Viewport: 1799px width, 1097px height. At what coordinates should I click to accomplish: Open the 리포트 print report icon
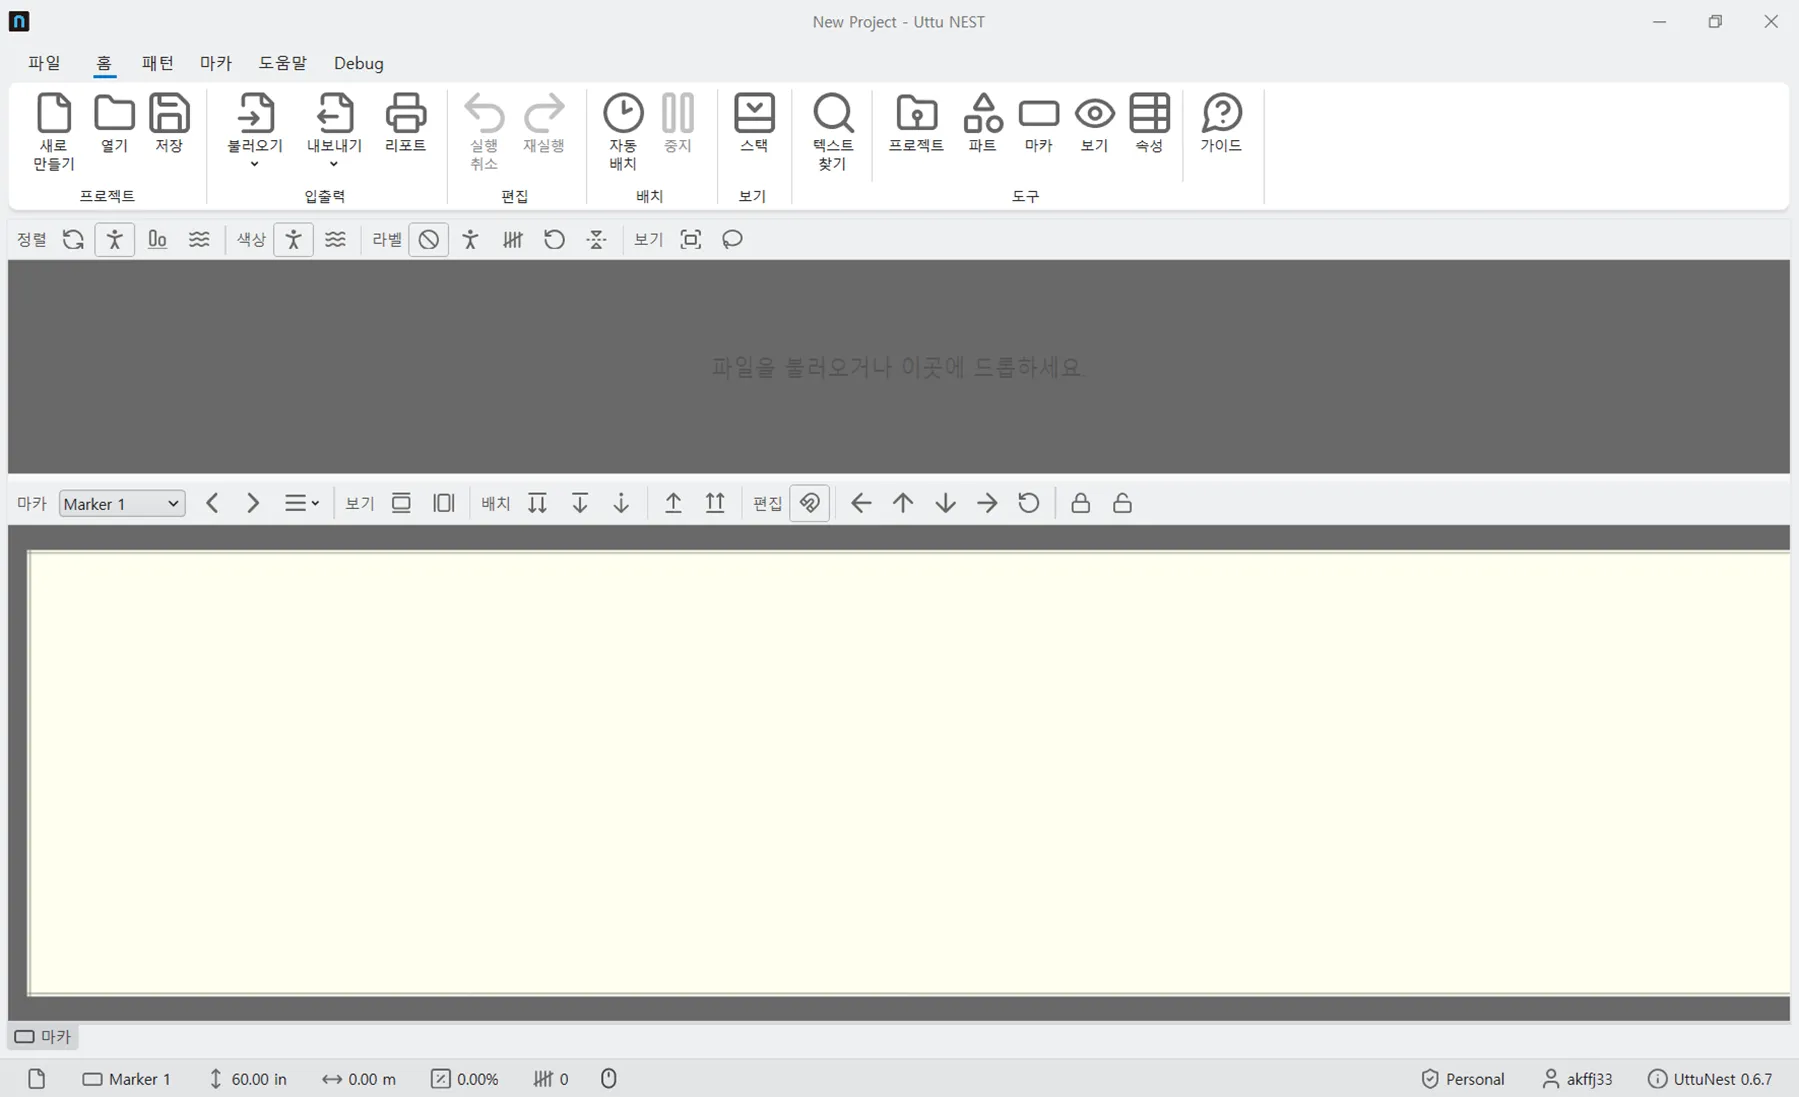(x=405, y=123)
